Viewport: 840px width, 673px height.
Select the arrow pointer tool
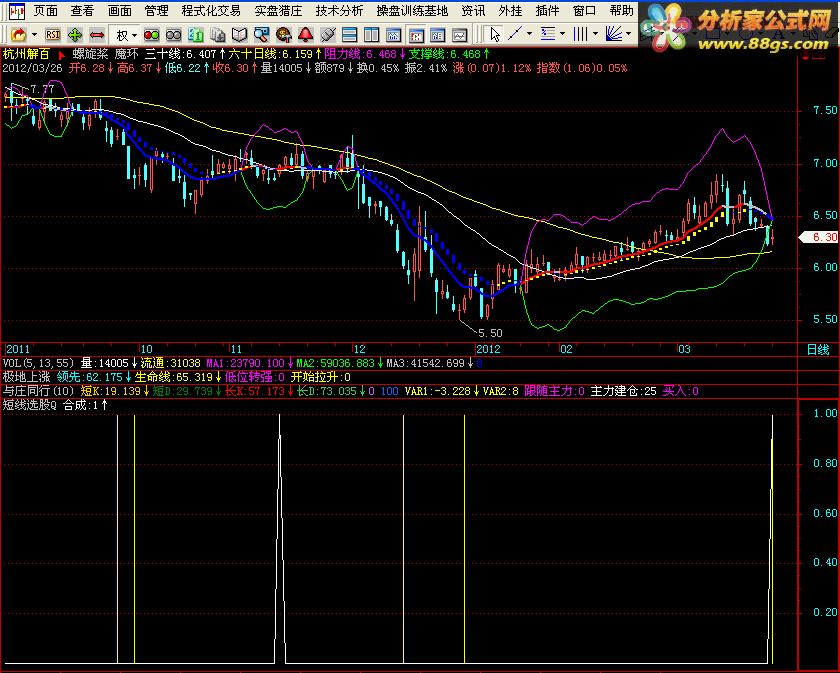(494, 35)
